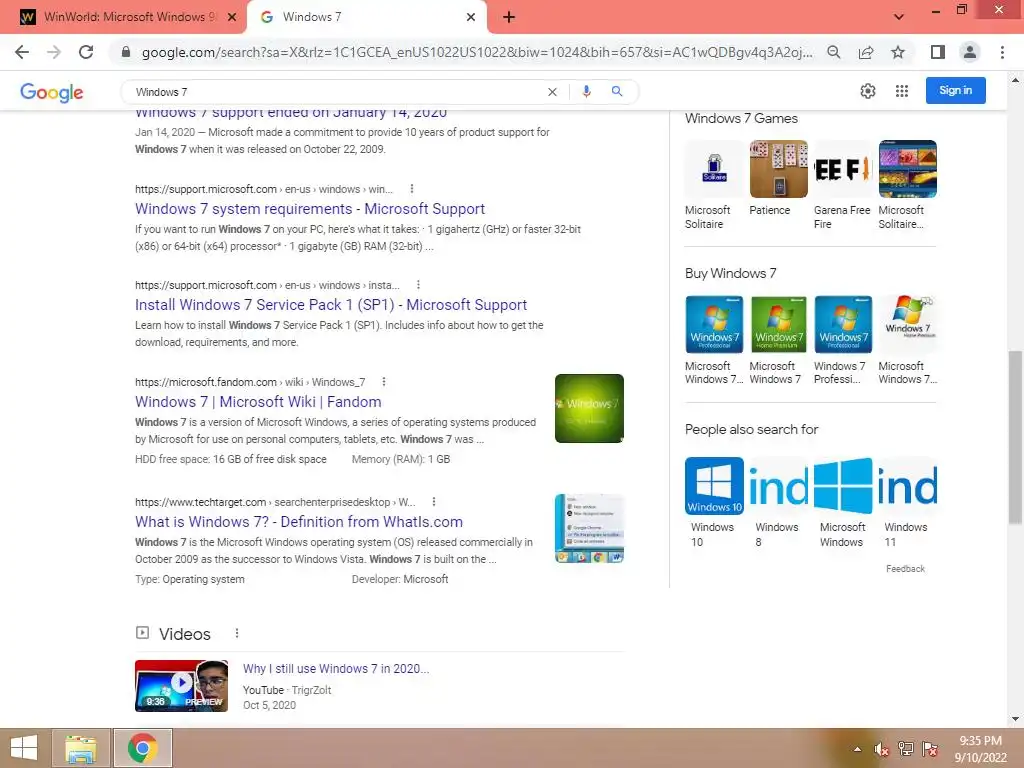Click the browser forward arrow
Viewport: 1024px width, 768px height.
point(54,52)
